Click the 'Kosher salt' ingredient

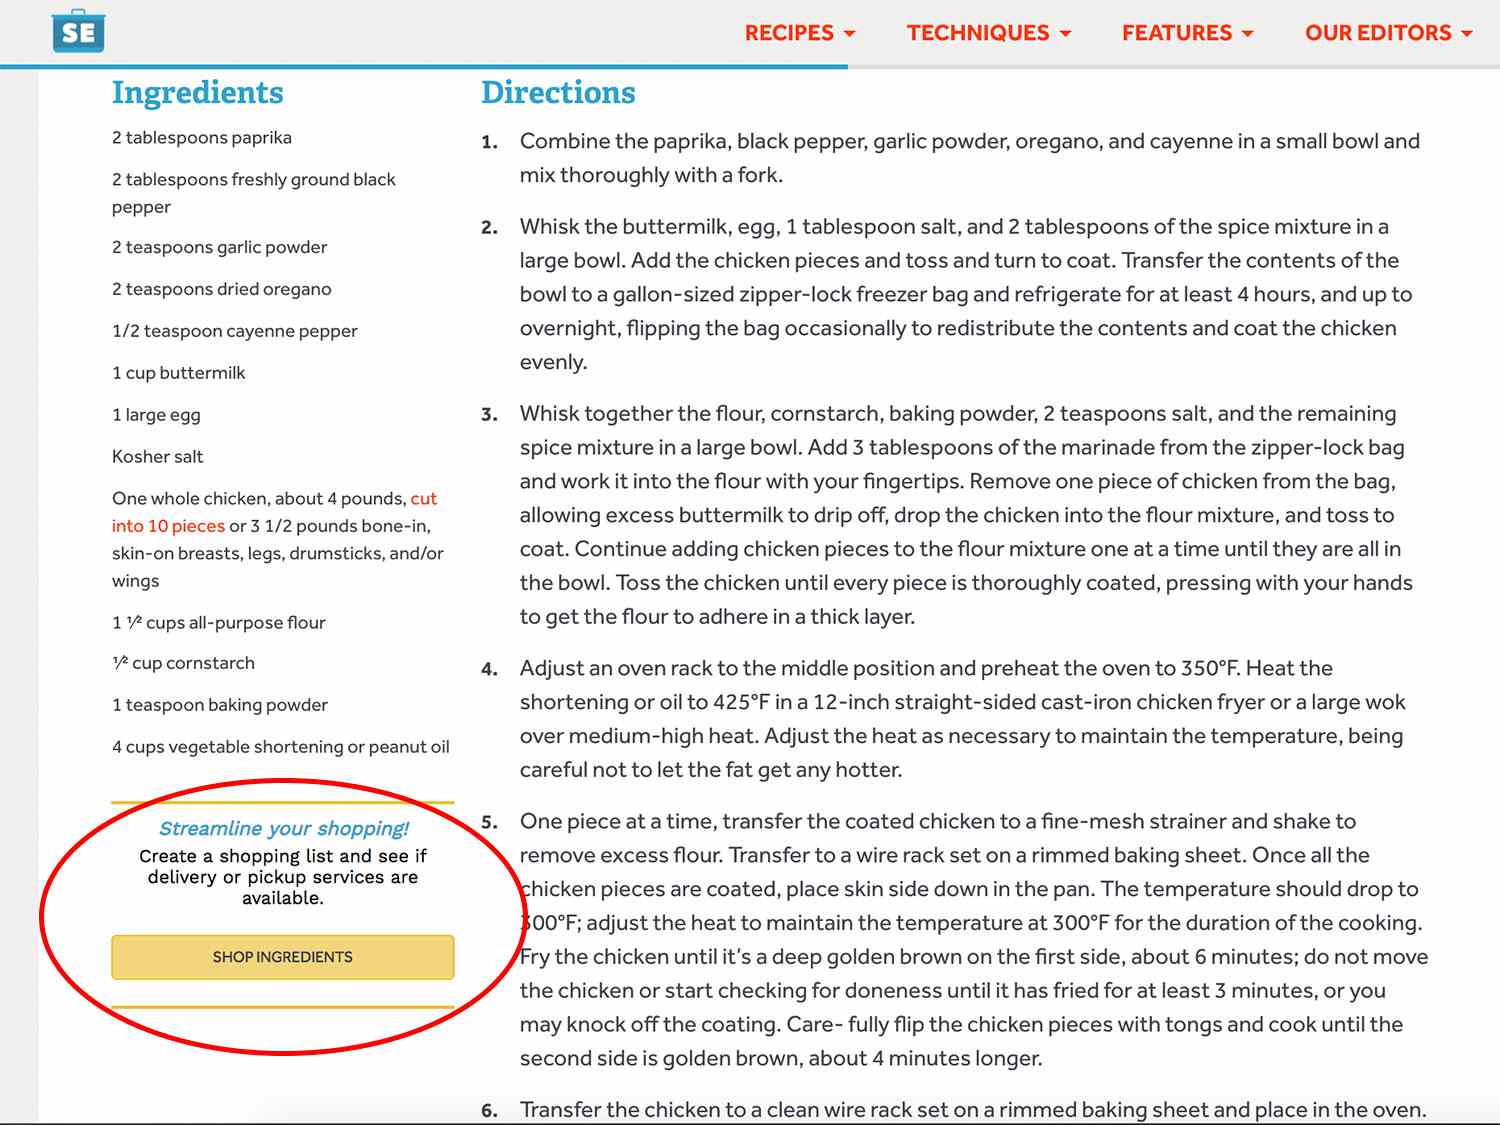157,457
